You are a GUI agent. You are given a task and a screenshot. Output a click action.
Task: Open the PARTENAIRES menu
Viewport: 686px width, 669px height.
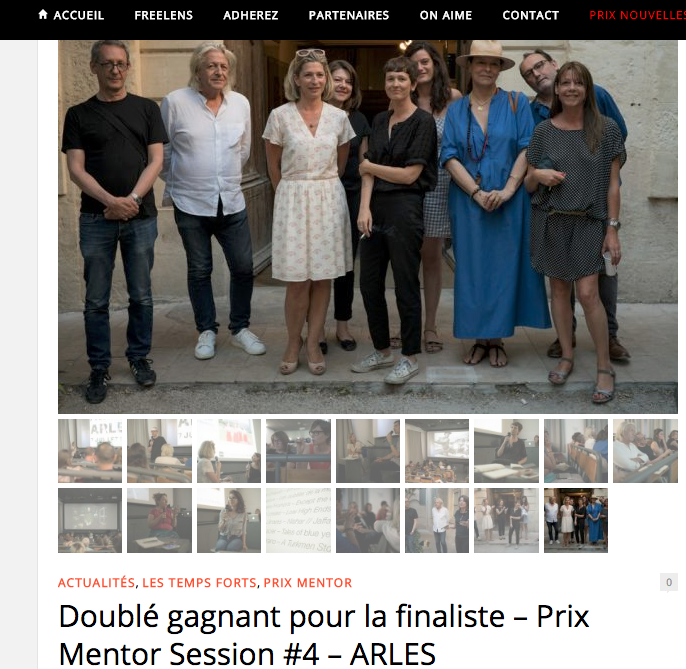(349, 15)
